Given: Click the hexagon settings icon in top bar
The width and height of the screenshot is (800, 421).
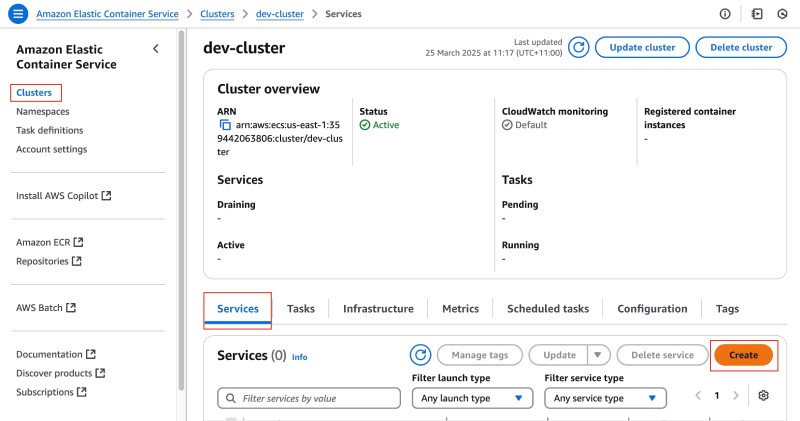Looking at the screenshot, I should click(x=782, y=14).
